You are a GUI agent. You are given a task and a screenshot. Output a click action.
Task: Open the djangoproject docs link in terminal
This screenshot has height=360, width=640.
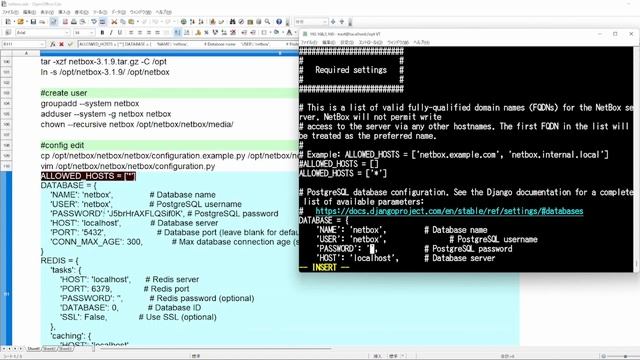click(x=449, y=211)
